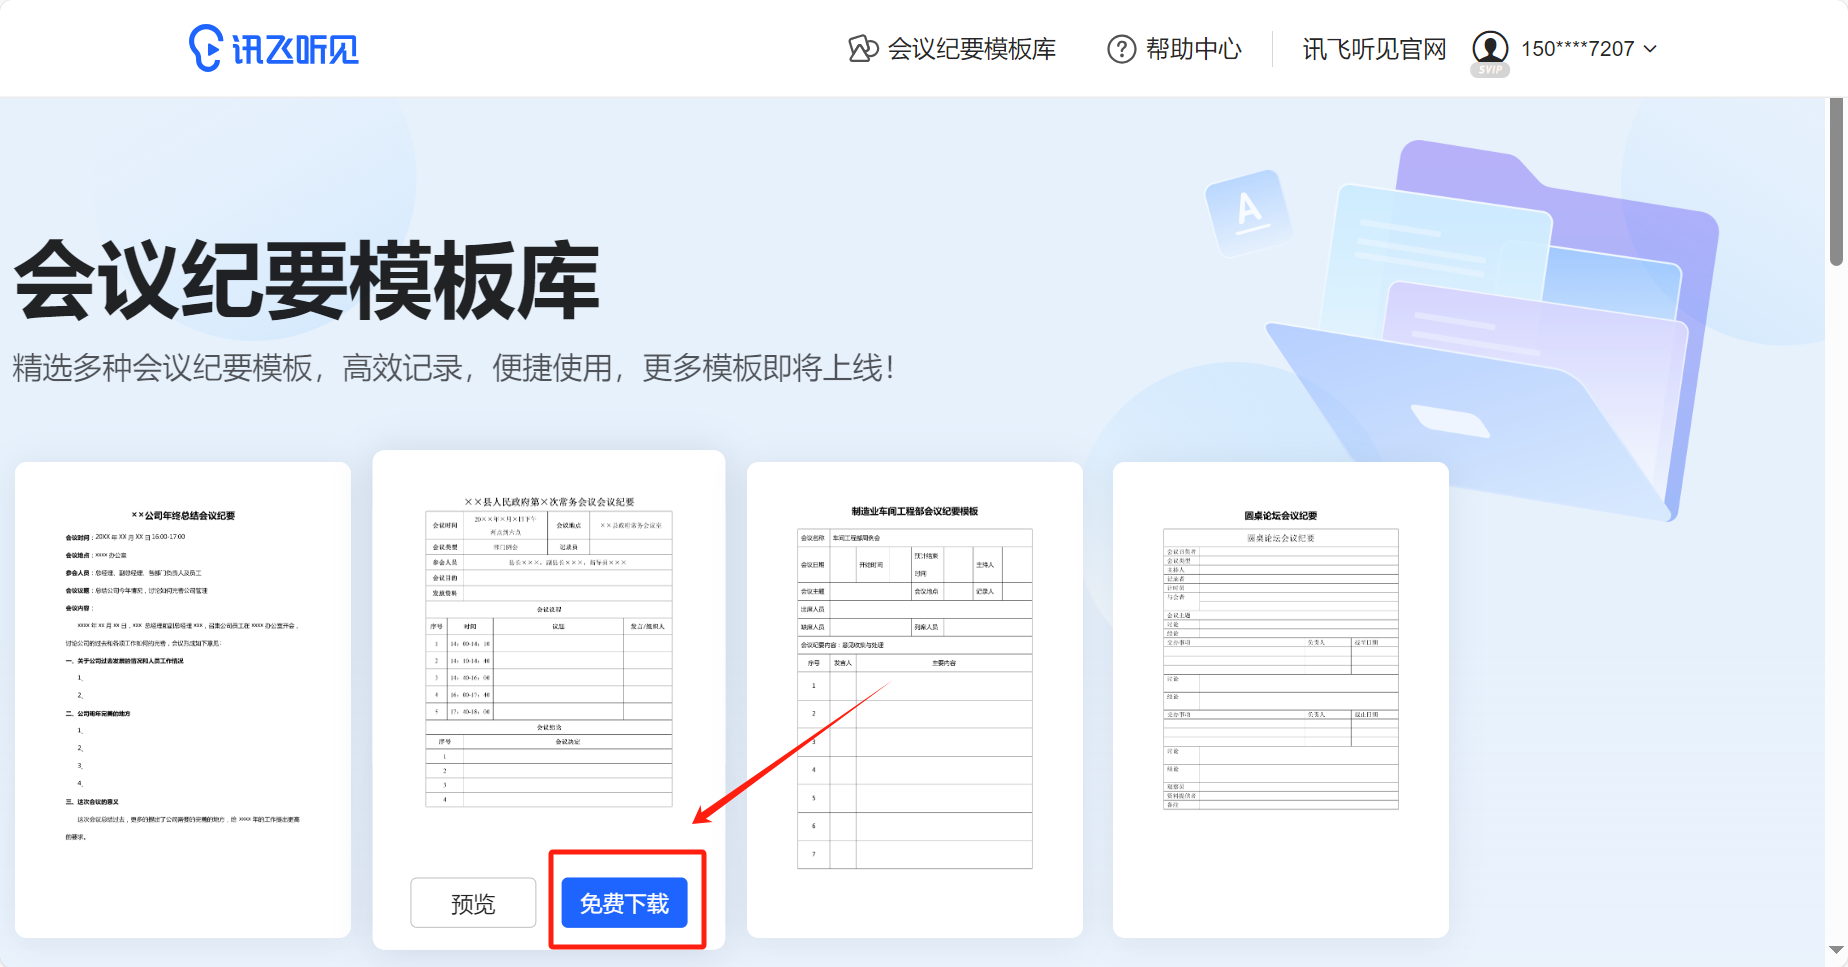Open the 150****7207 account menu
Viewport: 1848px width, 967px height.
pos(1577,49)
